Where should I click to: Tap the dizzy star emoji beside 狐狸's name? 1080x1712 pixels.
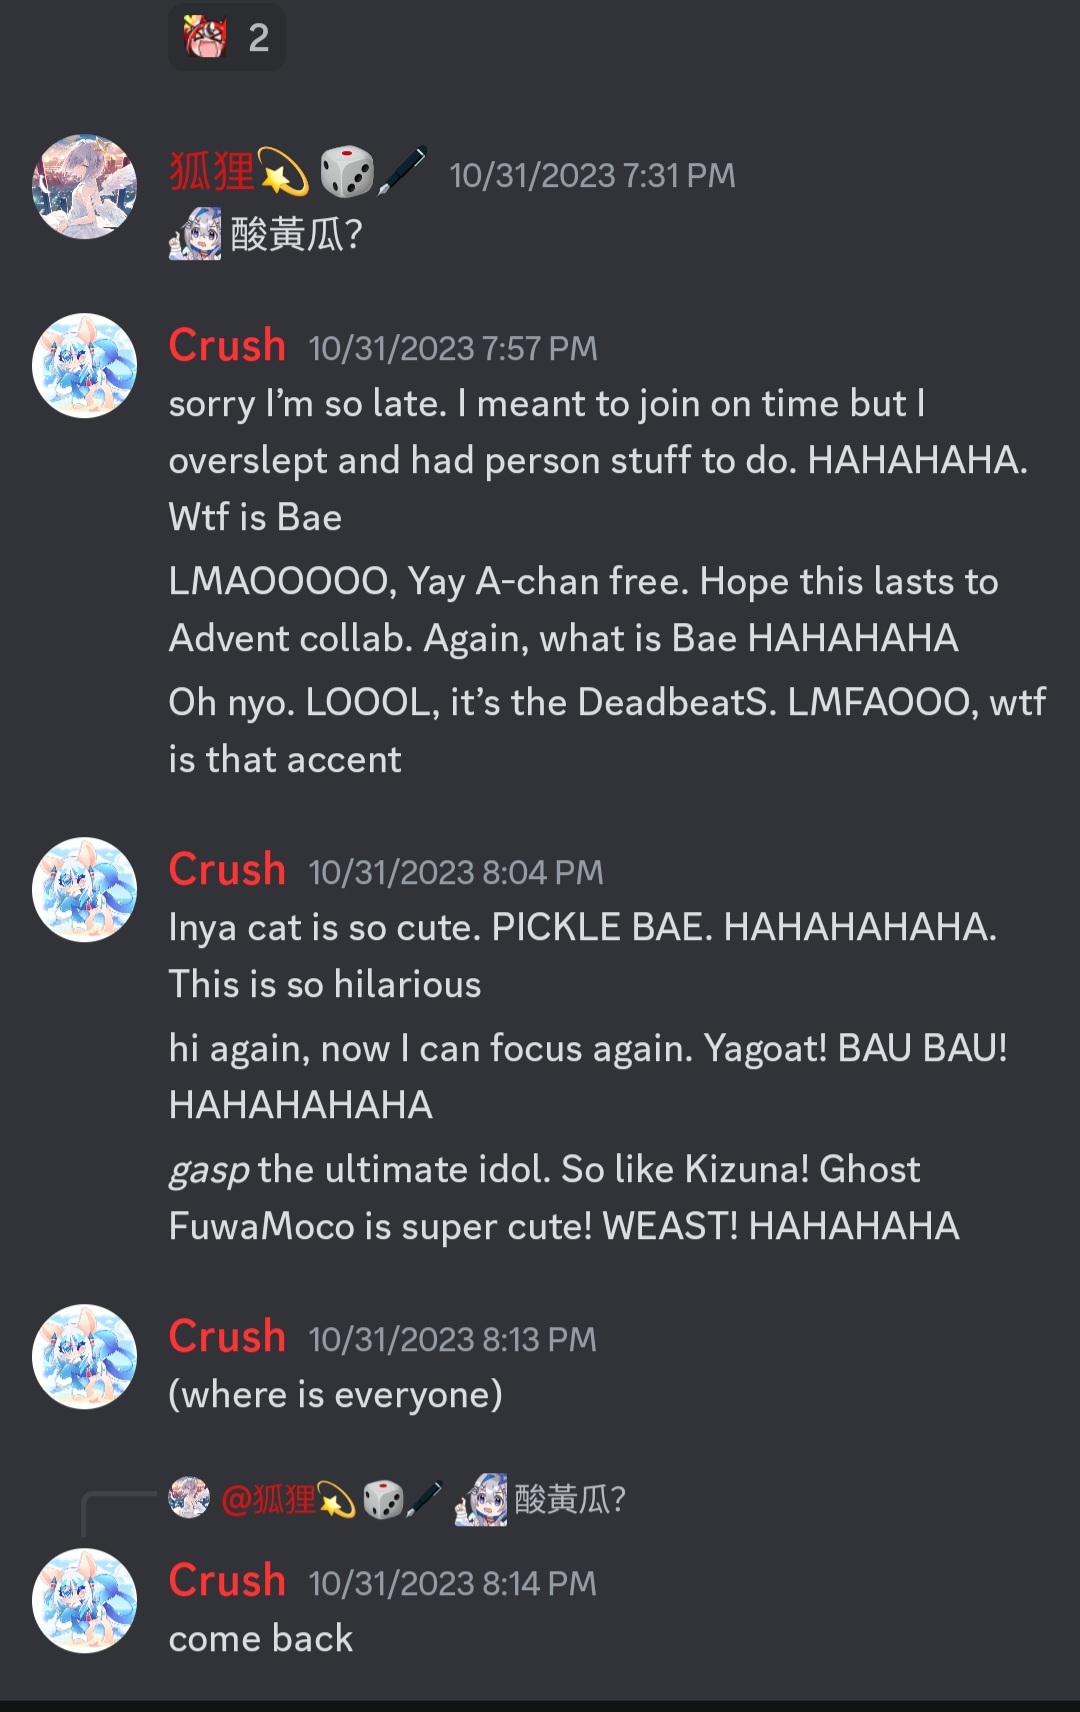pos(284,171)
